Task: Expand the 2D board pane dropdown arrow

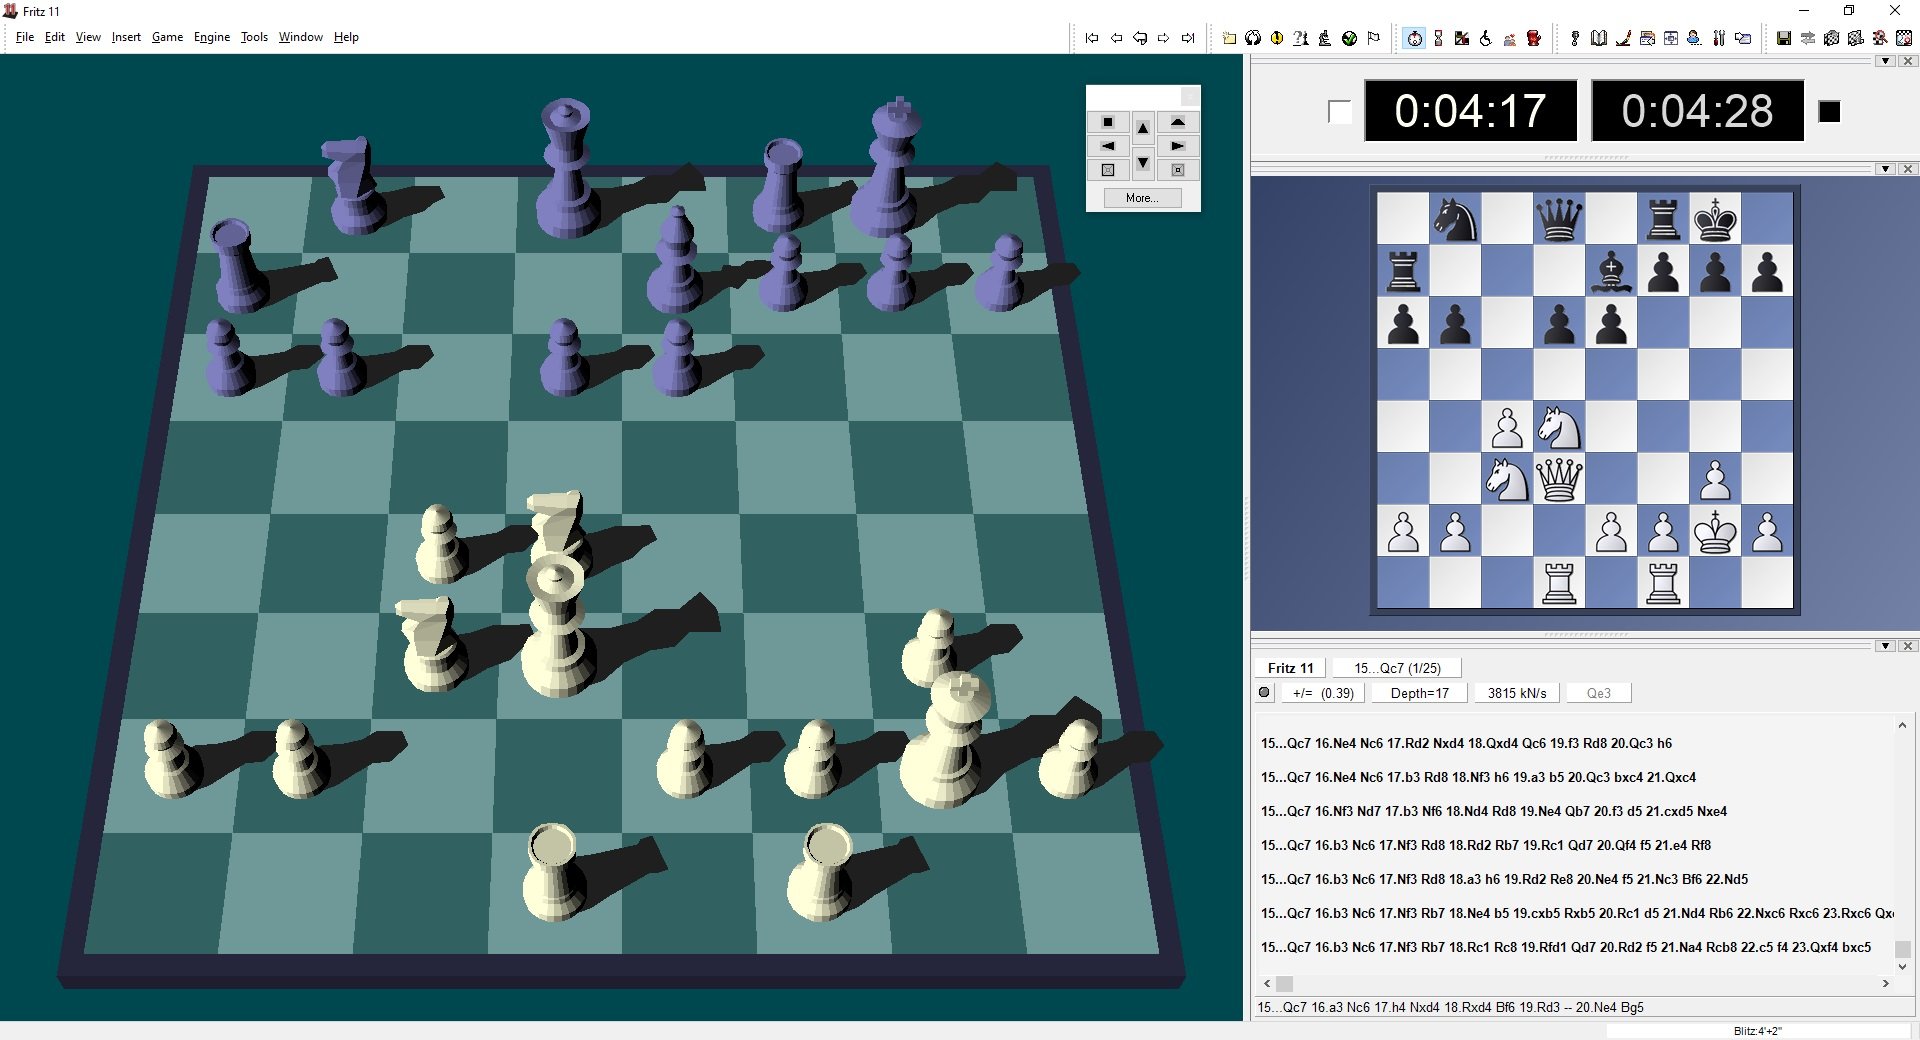Action: pos(1886,169)
